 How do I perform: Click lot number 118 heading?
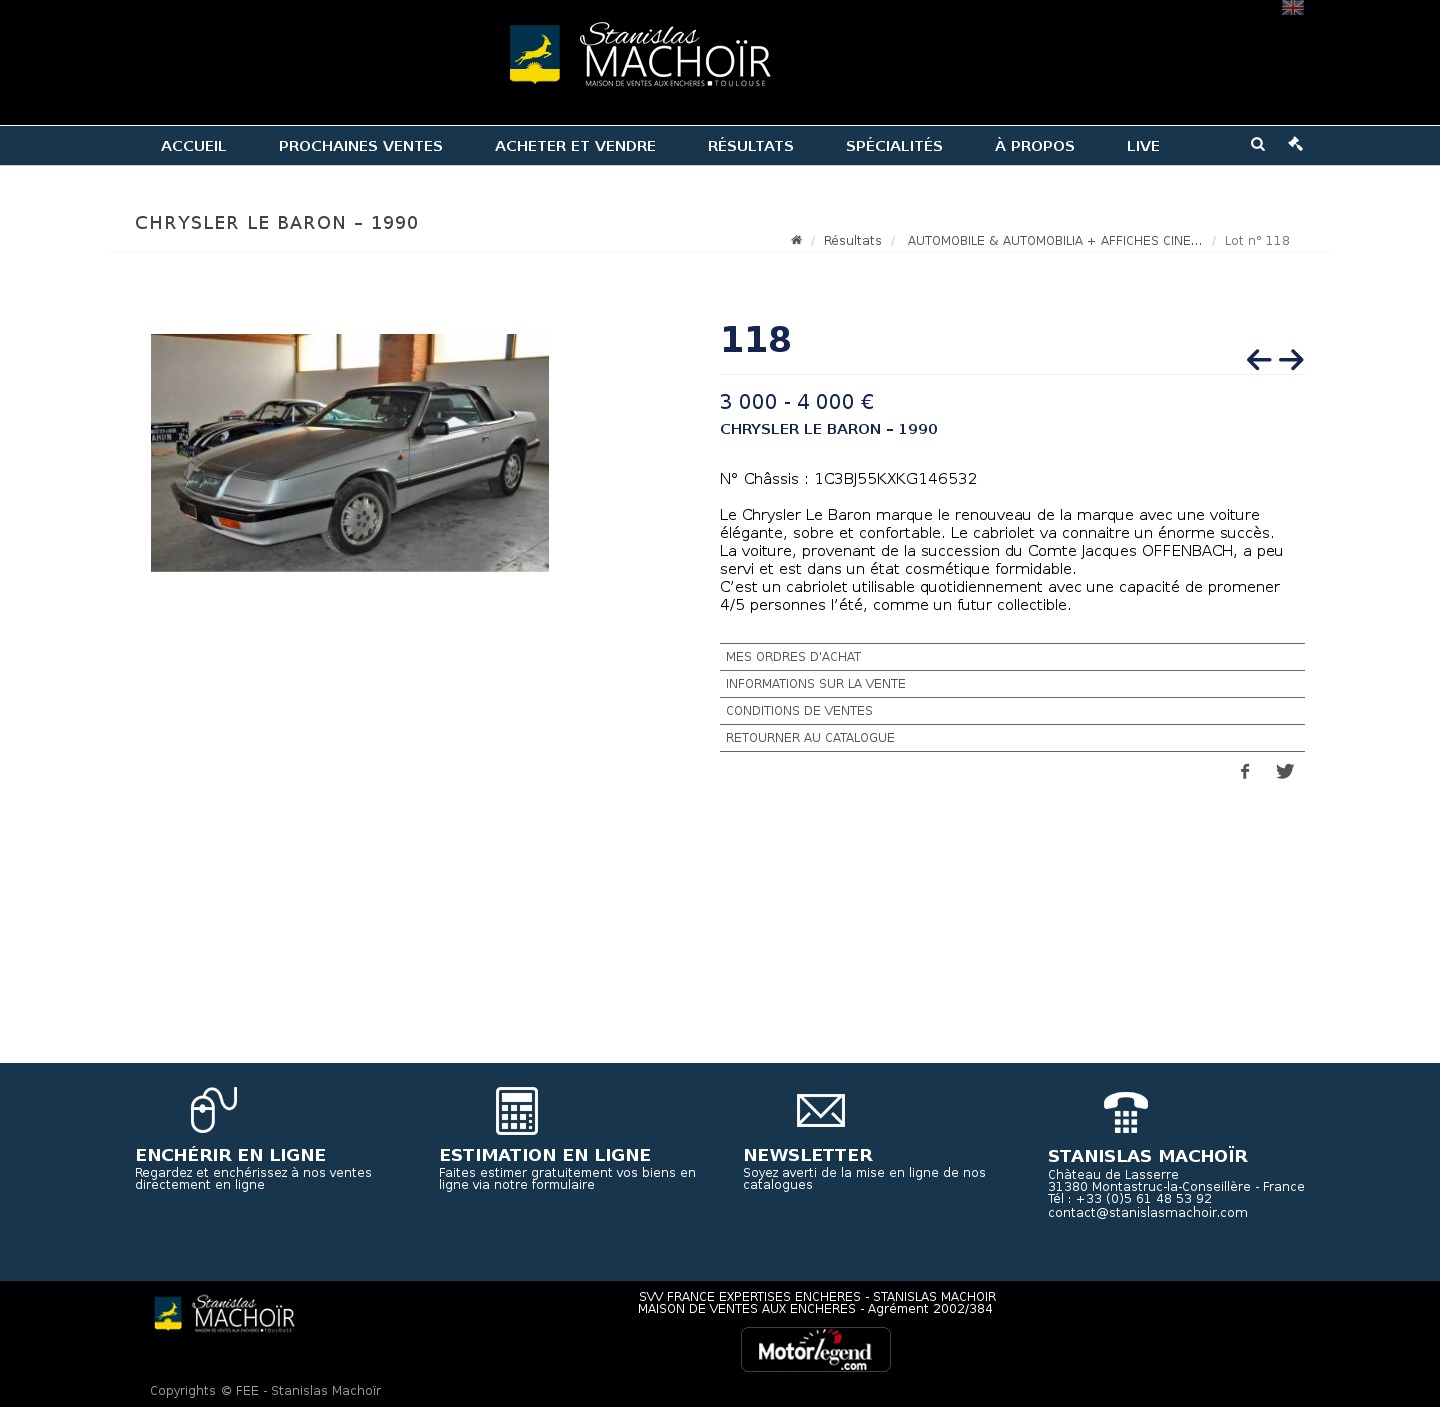(756, 340)
